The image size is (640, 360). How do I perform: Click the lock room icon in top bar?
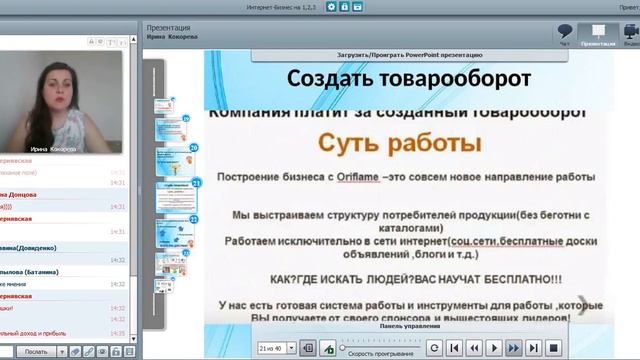tap(344, 7)
